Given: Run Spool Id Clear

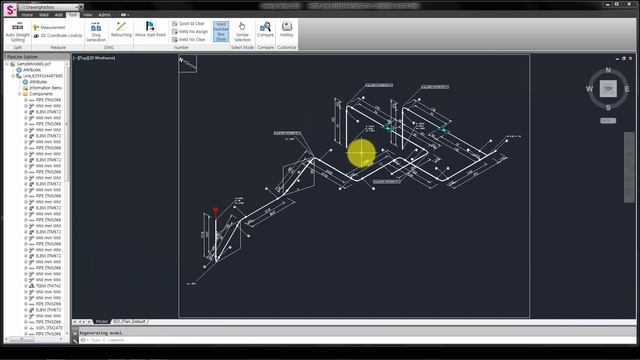Looking at the screenshot, I should pyautogui.click(x=188, y=24).
